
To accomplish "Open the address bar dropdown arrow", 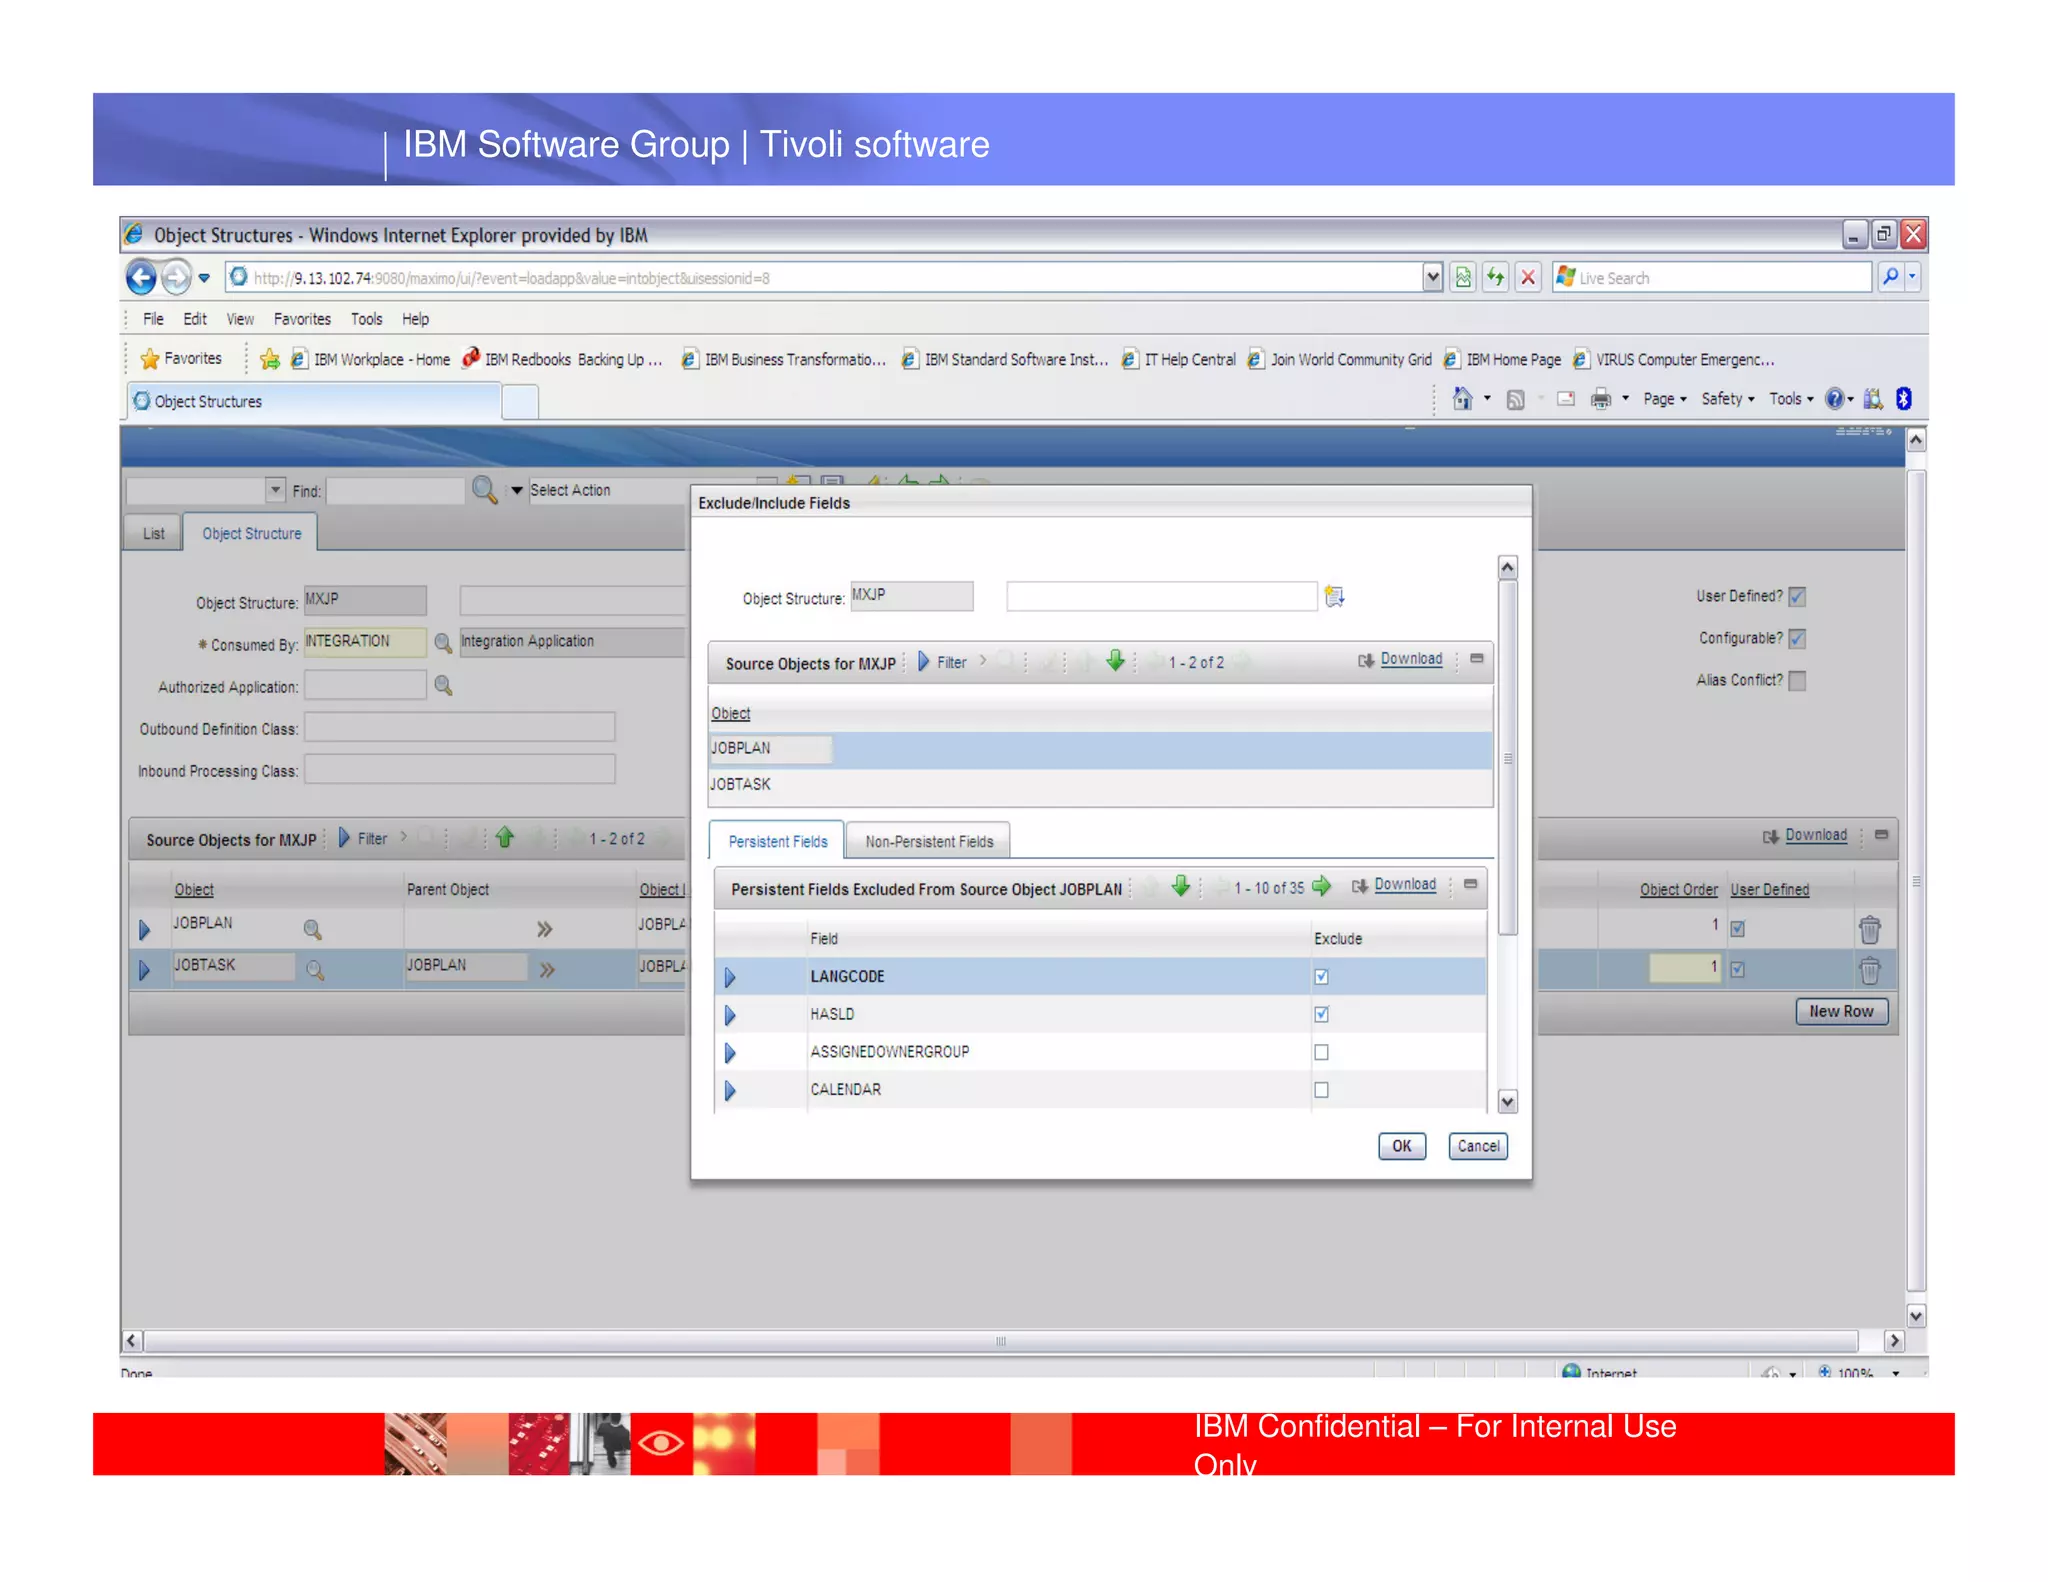I will (1432, 277).
